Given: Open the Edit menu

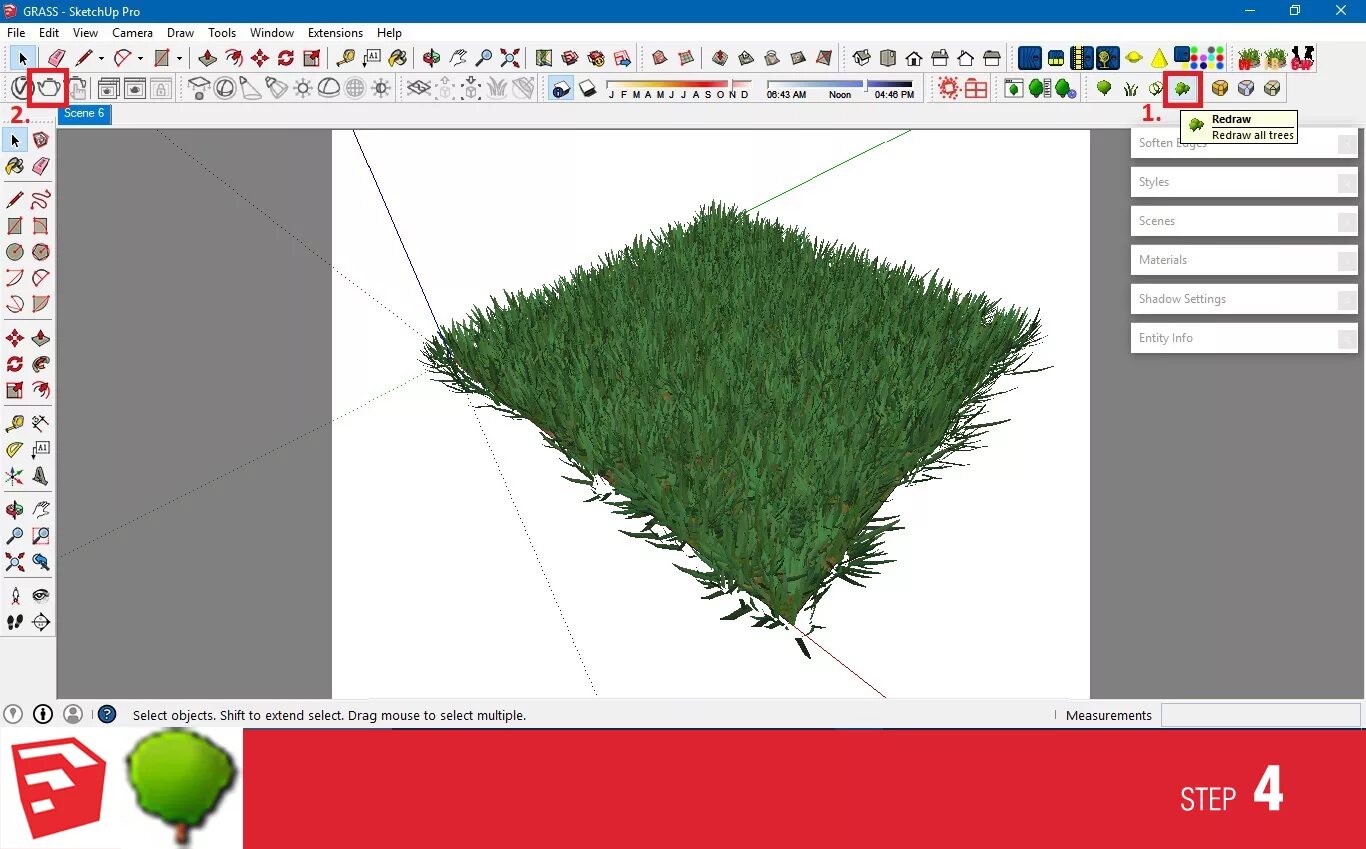Looking at the screenshot, I should [x=49, y=33].
